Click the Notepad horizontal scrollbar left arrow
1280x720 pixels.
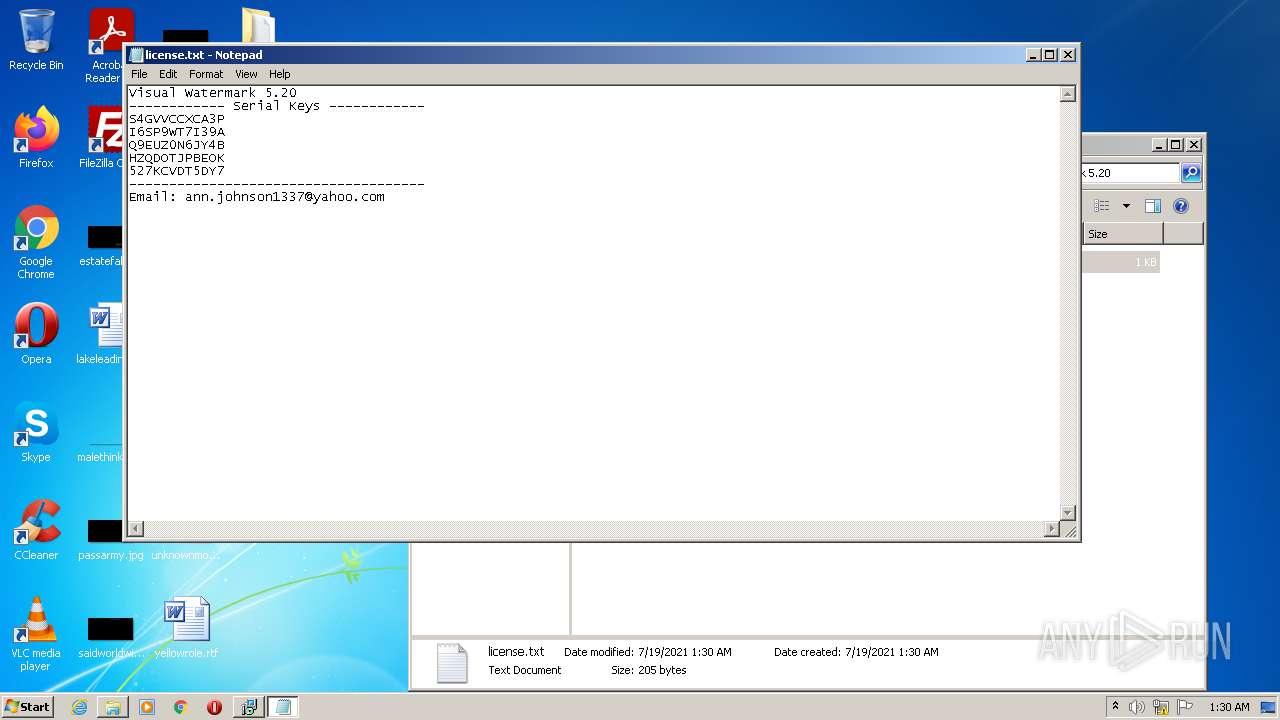tap(136, 529)
